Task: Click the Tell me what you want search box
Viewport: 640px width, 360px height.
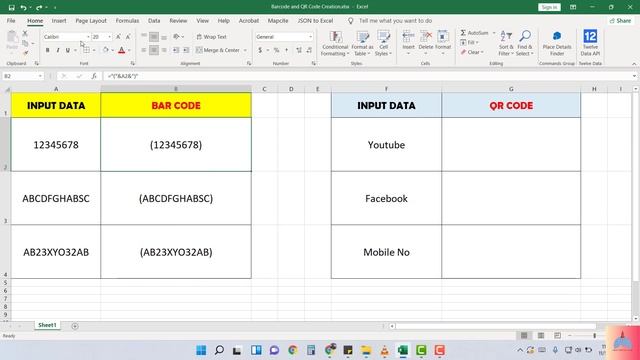Action: pos(395,20)
